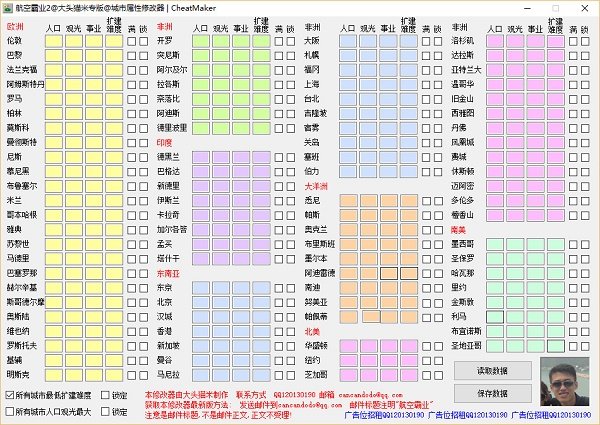
Task: Click the red 印度 region label
Action: pos(165,143)
